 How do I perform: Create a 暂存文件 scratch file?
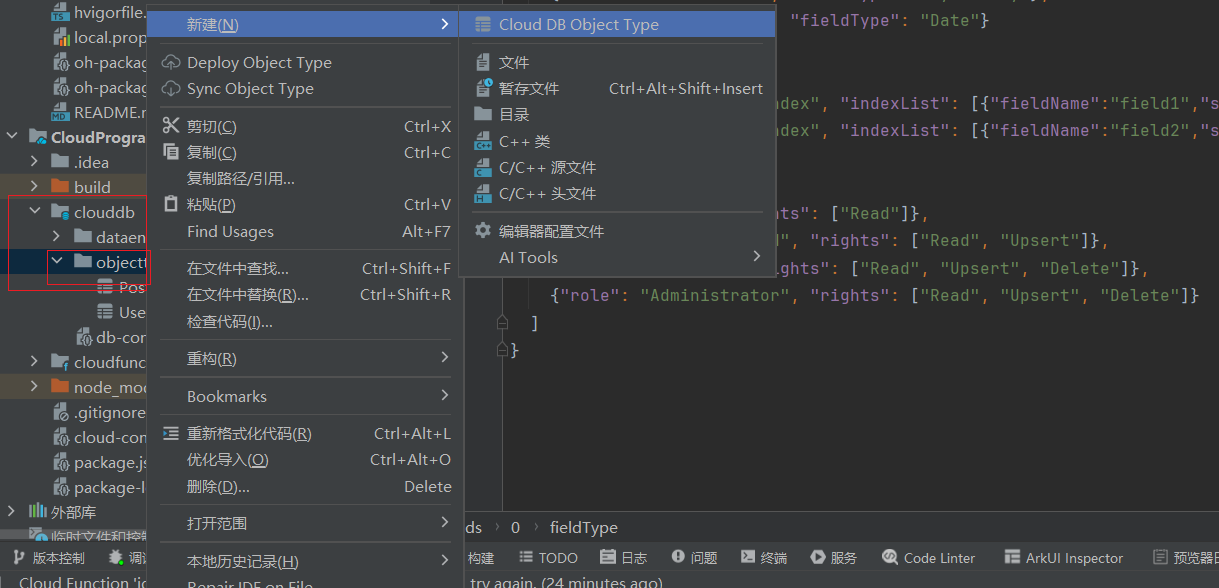(617, 89)
